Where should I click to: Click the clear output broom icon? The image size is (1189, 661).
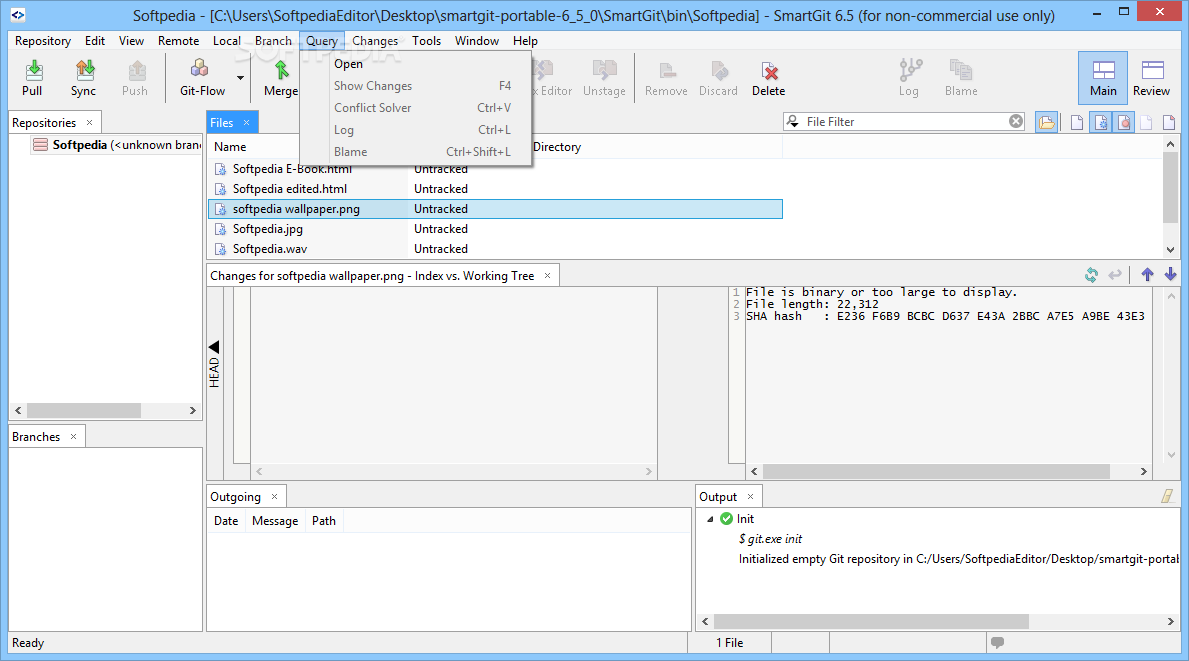click(1168, 497)
